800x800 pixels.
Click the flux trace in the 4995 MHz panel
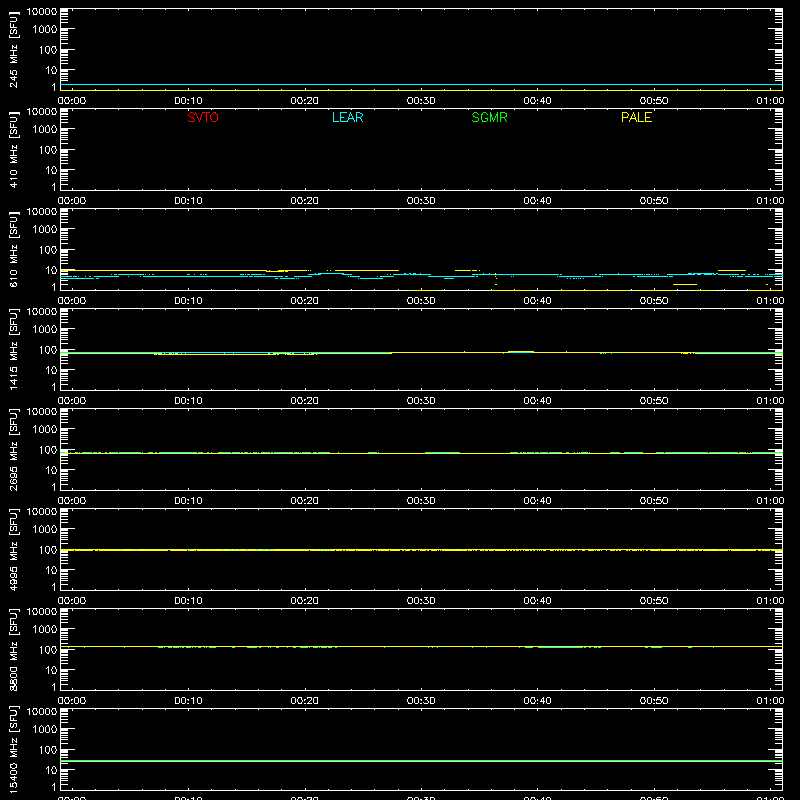(421, 550)
